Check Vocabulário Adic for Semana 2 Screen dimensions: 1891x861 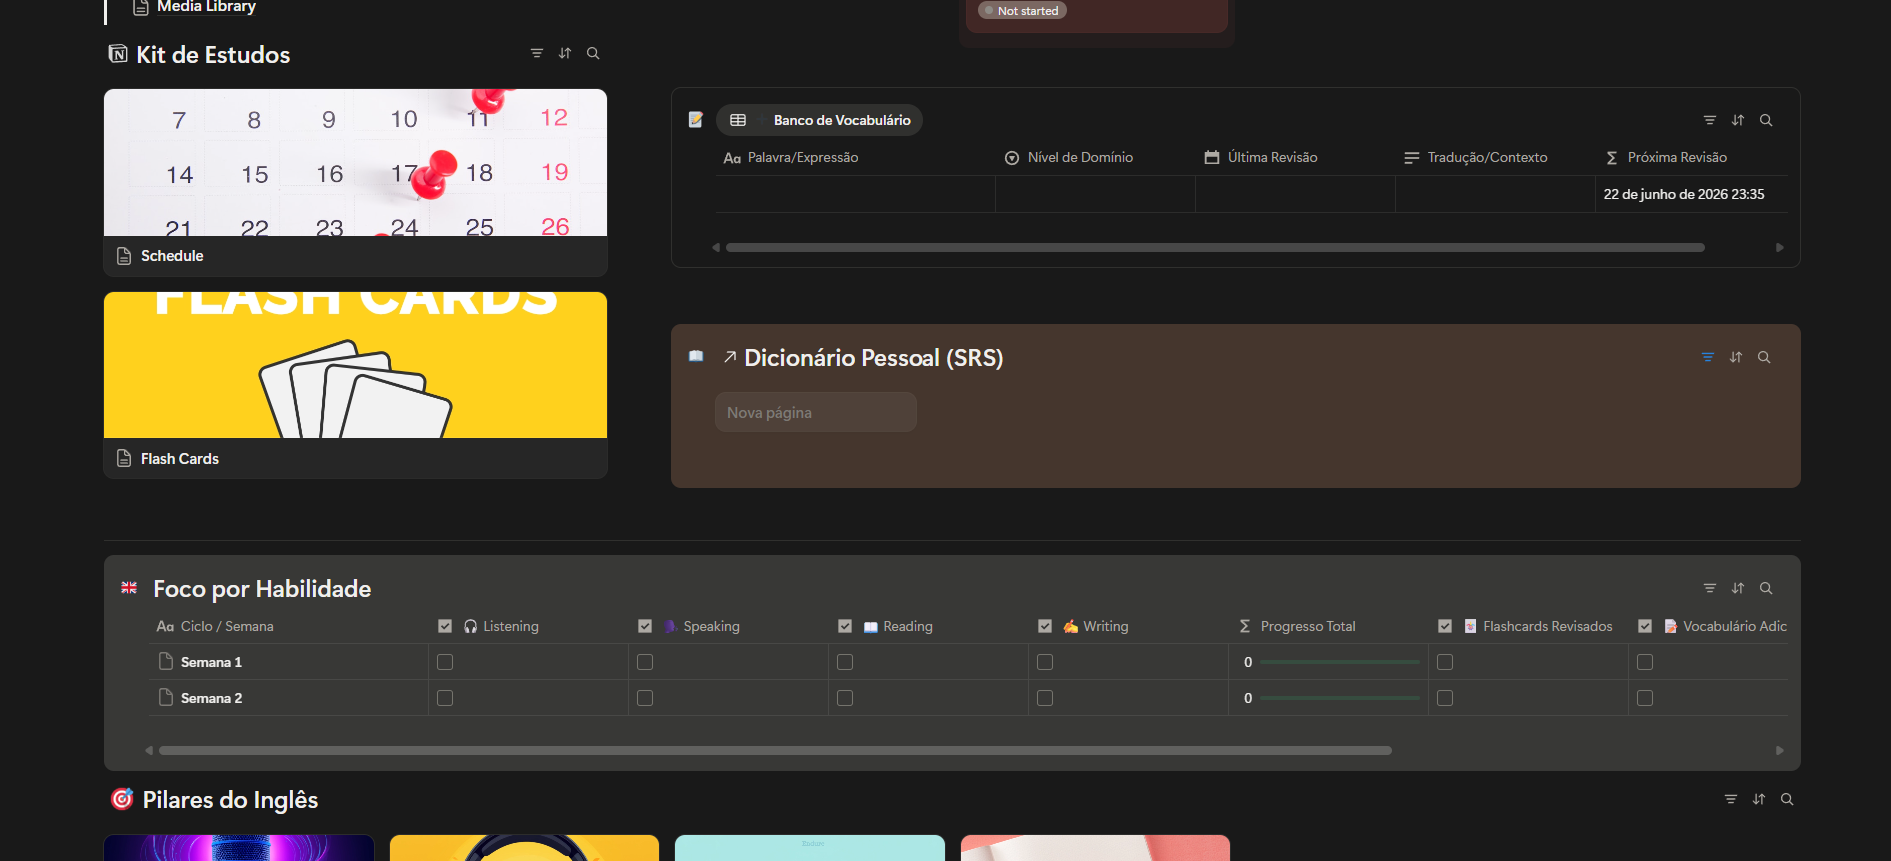[x=1645, y=698]
